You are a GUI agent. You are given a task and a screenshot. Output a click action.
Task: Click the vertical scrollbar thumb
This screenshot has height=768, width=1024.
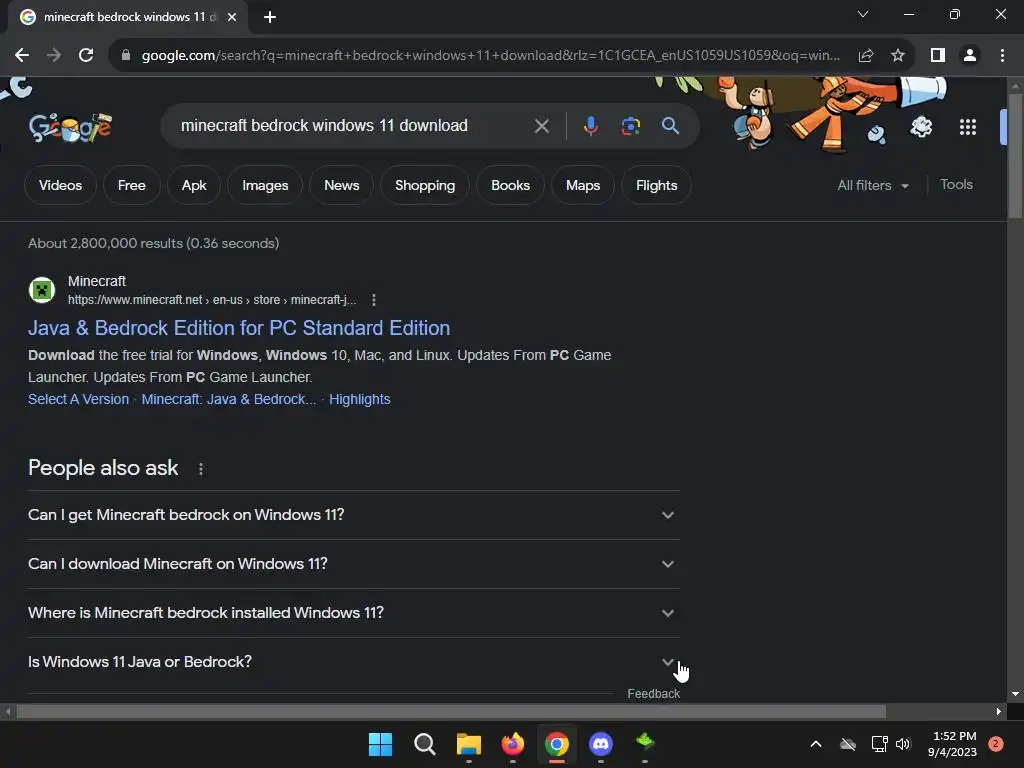pos(1015,155)
